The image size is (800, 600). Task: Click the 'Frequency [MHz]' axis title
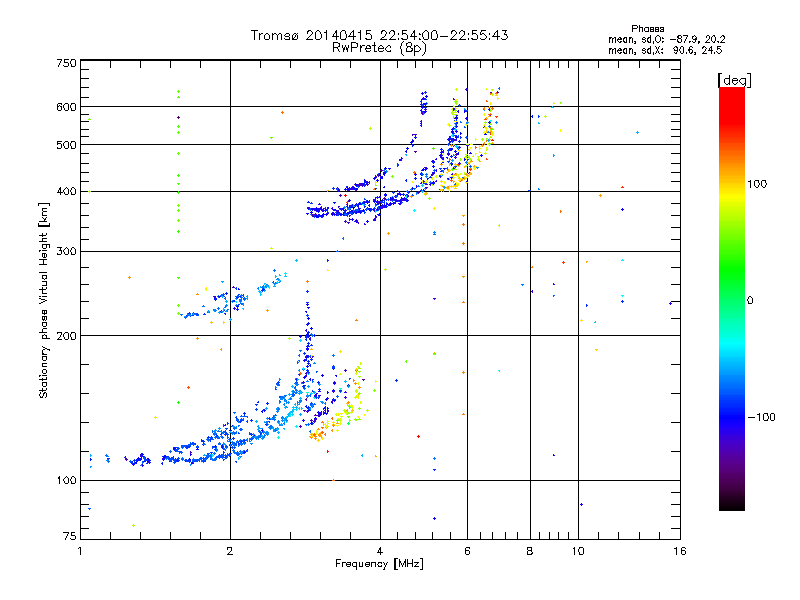click(379, 564)
